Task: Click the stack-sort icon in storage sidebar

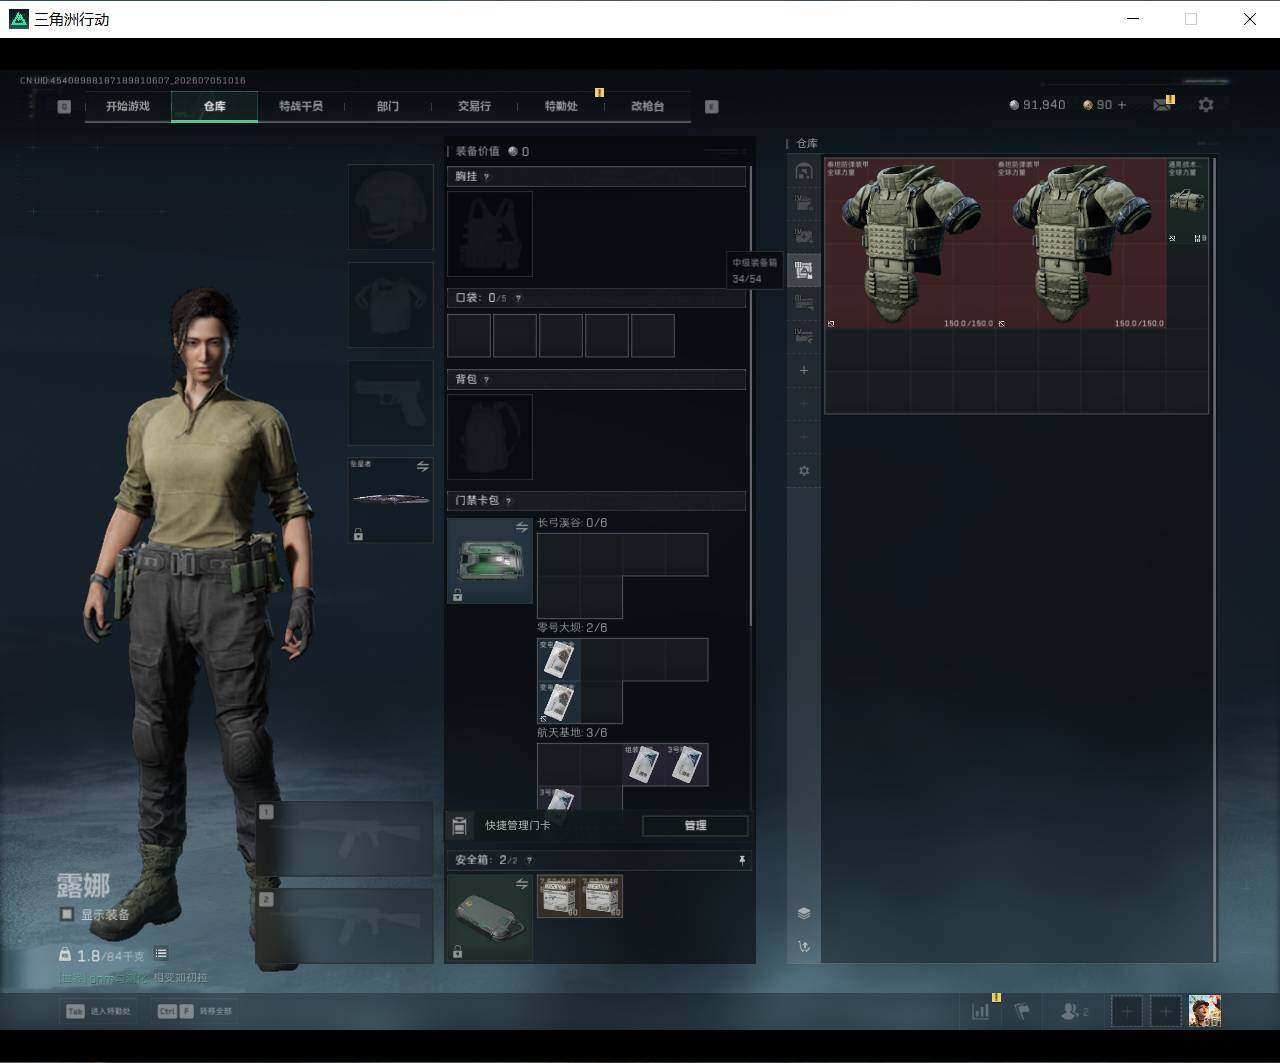Action: [804, 913]
